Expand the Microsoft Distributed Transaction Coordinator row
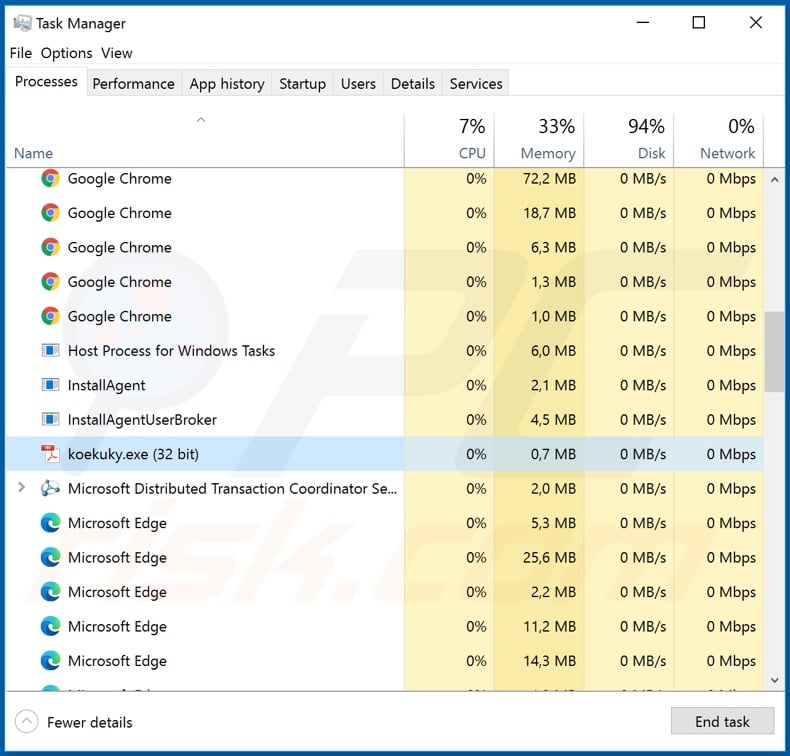The image size is (790, 756). tap(21, 488)
